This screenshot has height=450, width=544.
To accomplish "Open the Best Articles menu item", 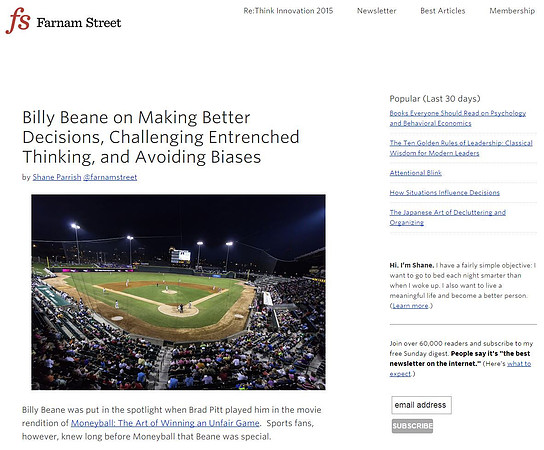I will tap(443, 11).
